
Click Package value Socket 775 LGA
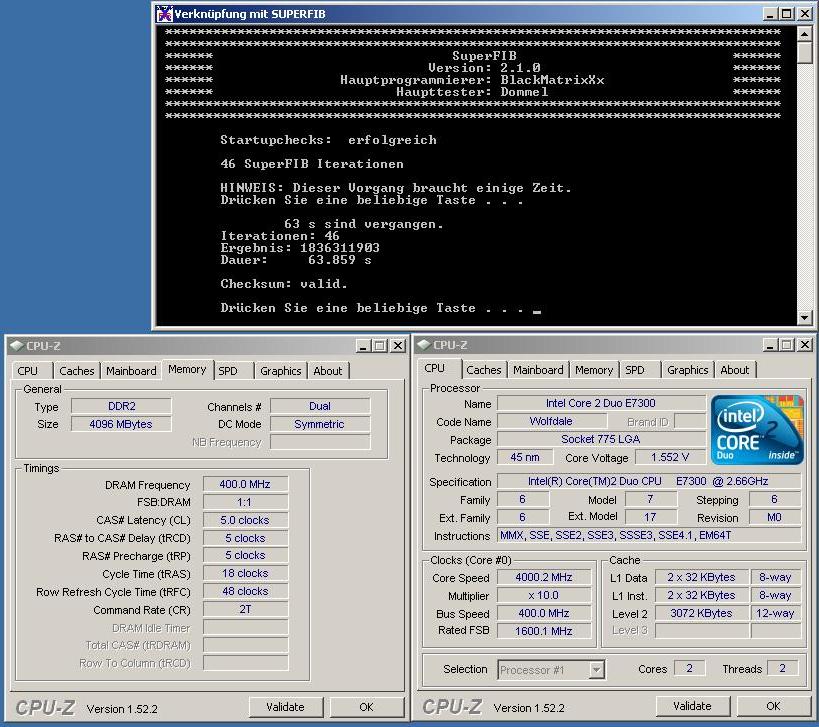(x=601, y=439)
